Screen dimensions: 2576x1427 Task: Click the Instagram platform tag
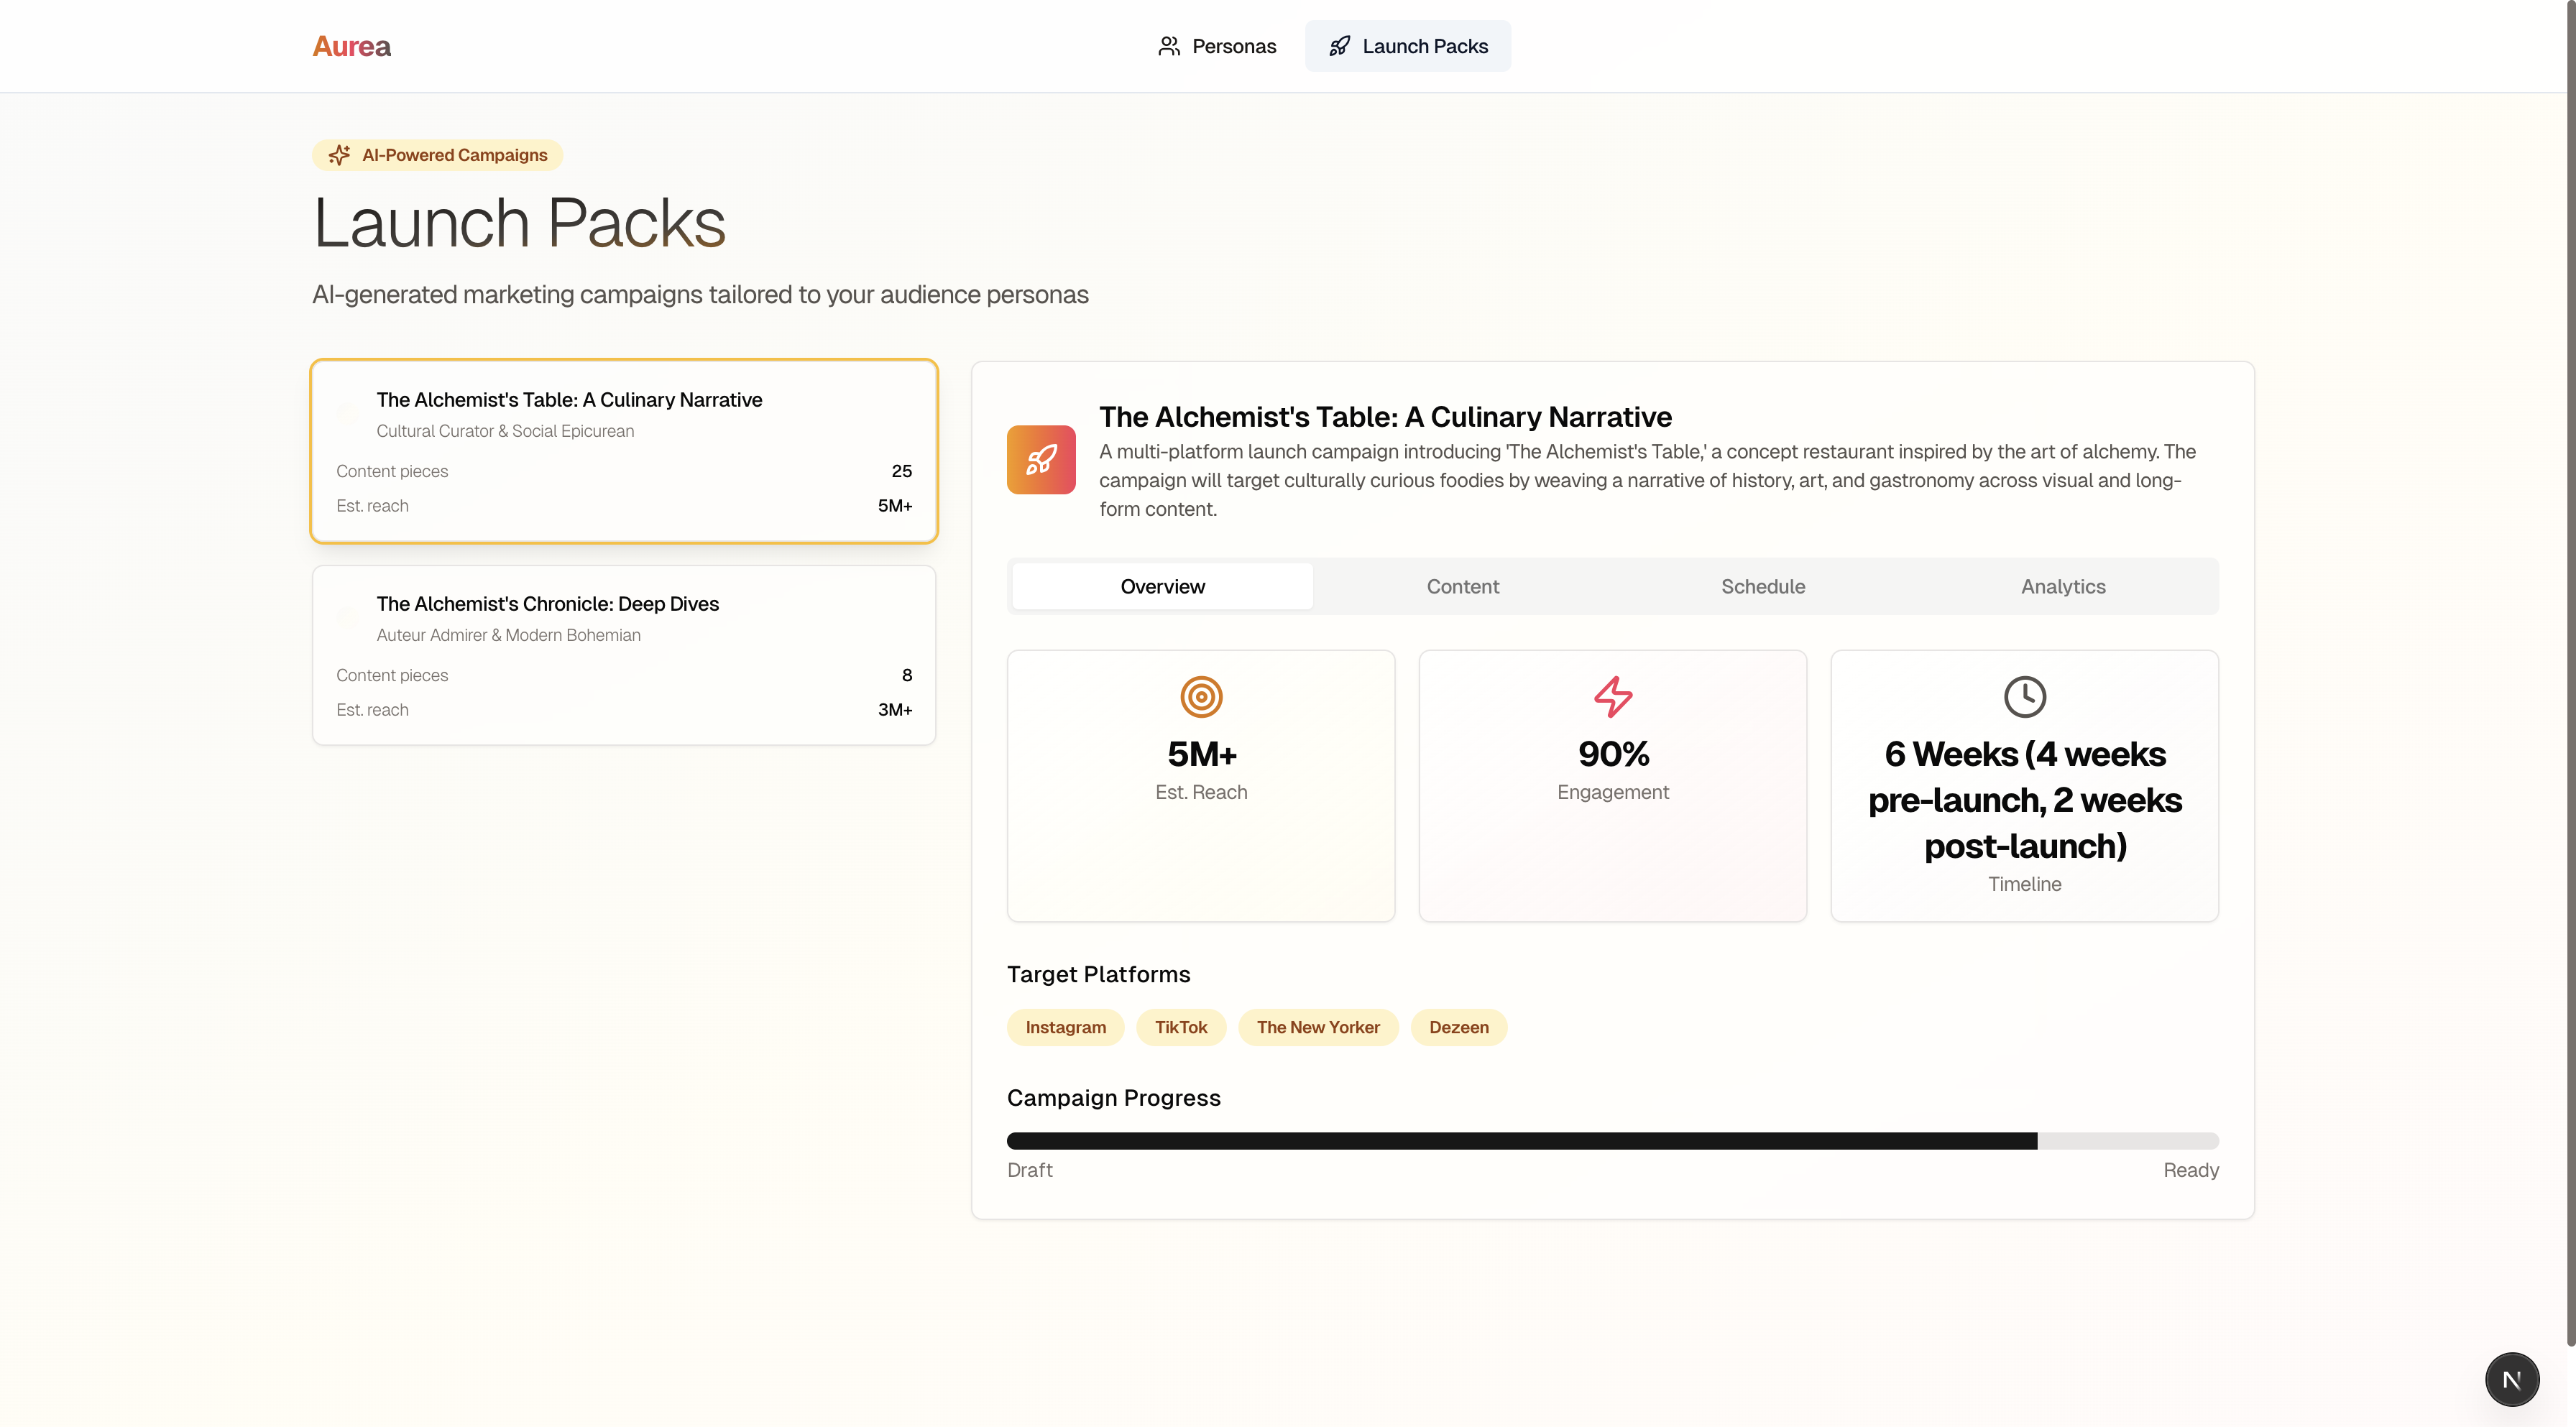(1065, 1027)
